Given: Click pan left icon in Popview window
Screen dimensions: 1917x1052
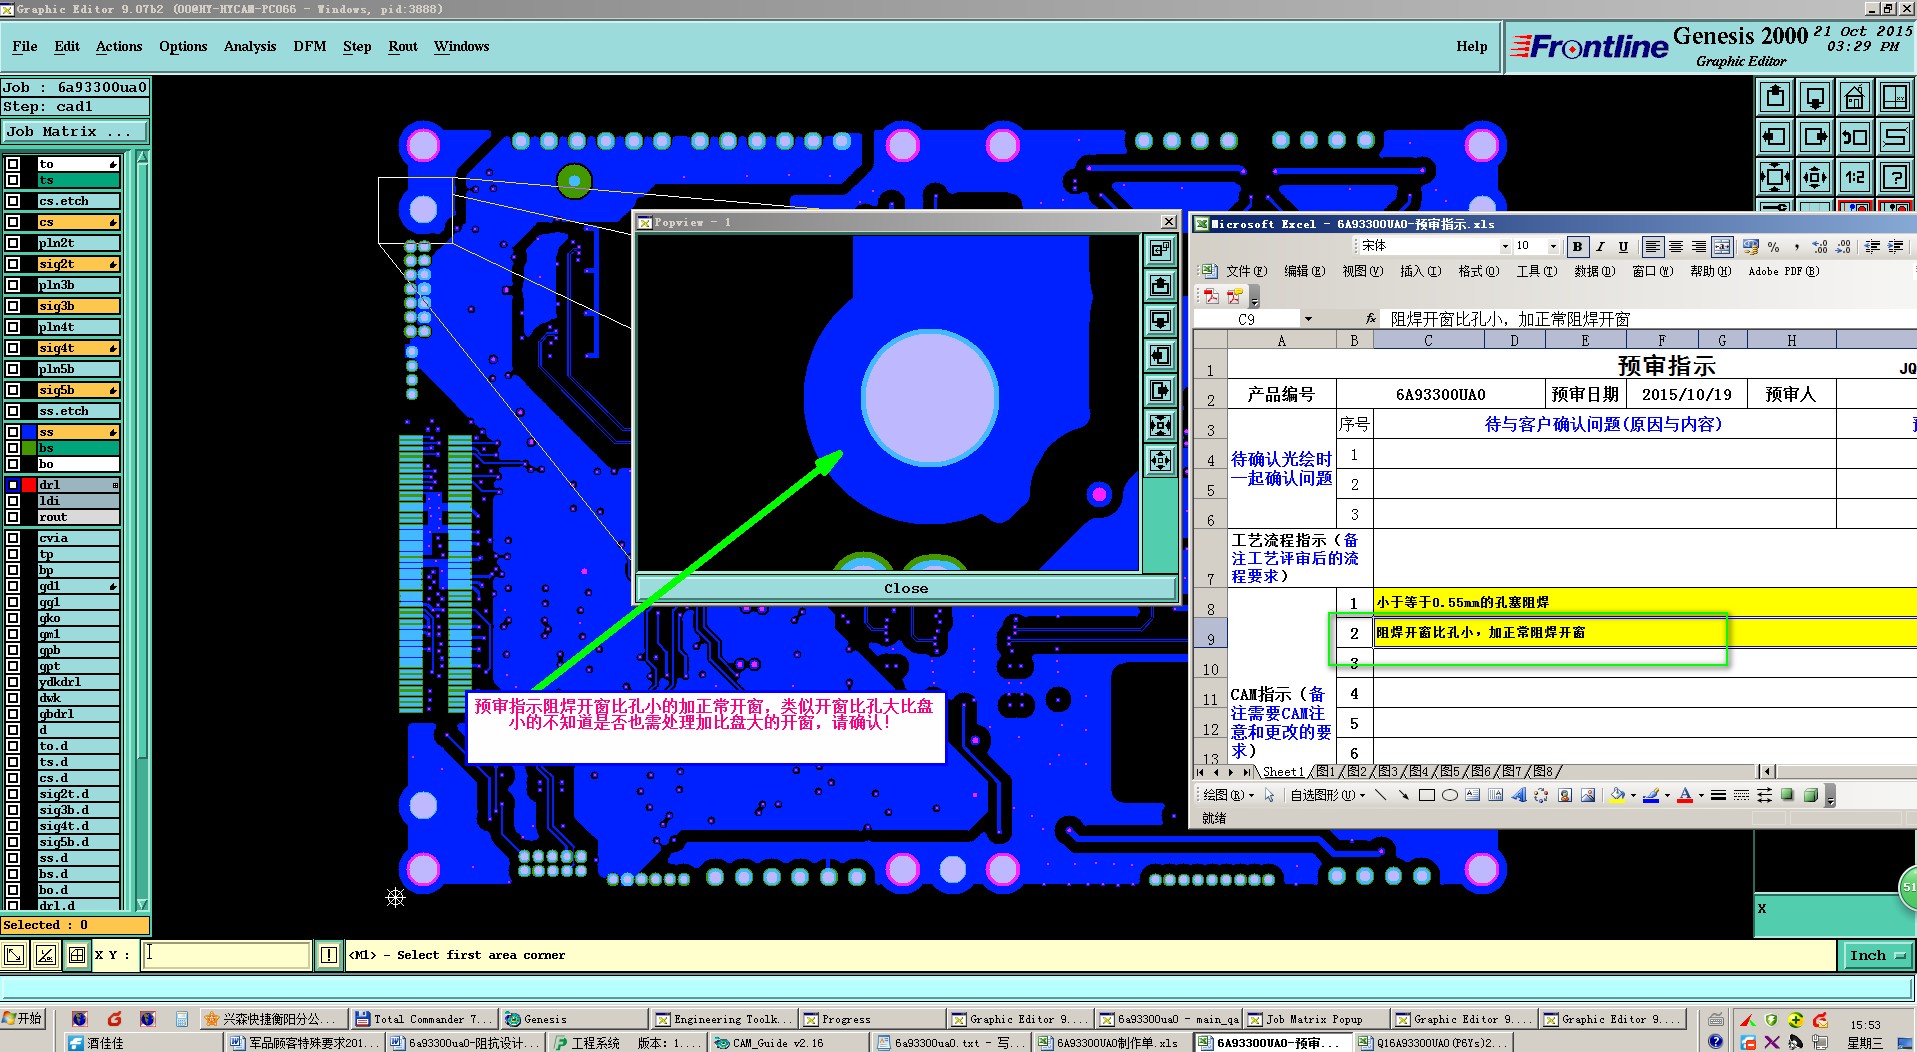Looking at the screenshot, I should coord(1160,356).
